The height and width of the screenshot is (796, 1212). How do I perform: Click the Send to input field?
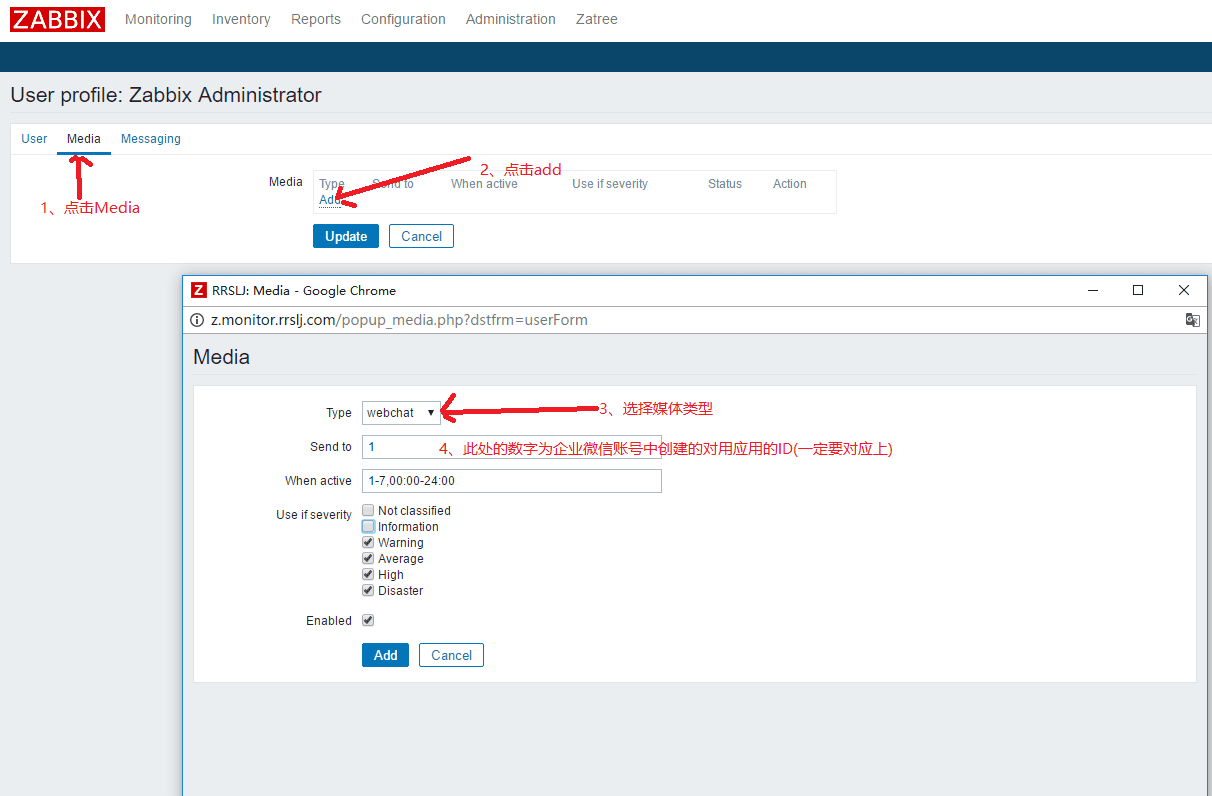(512, 447)
